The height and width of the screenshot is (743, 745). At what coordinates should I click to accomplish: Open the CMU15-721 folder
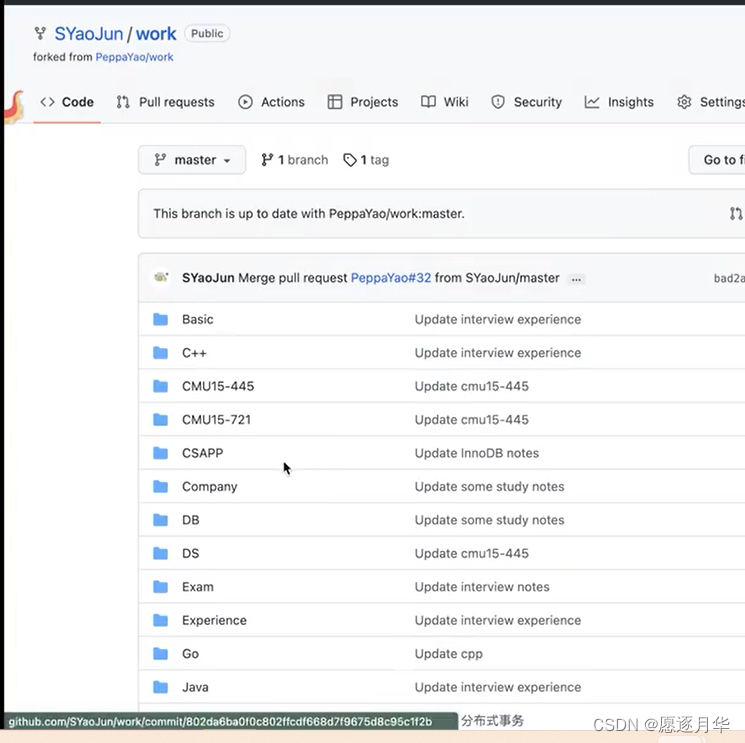(217, 420)
